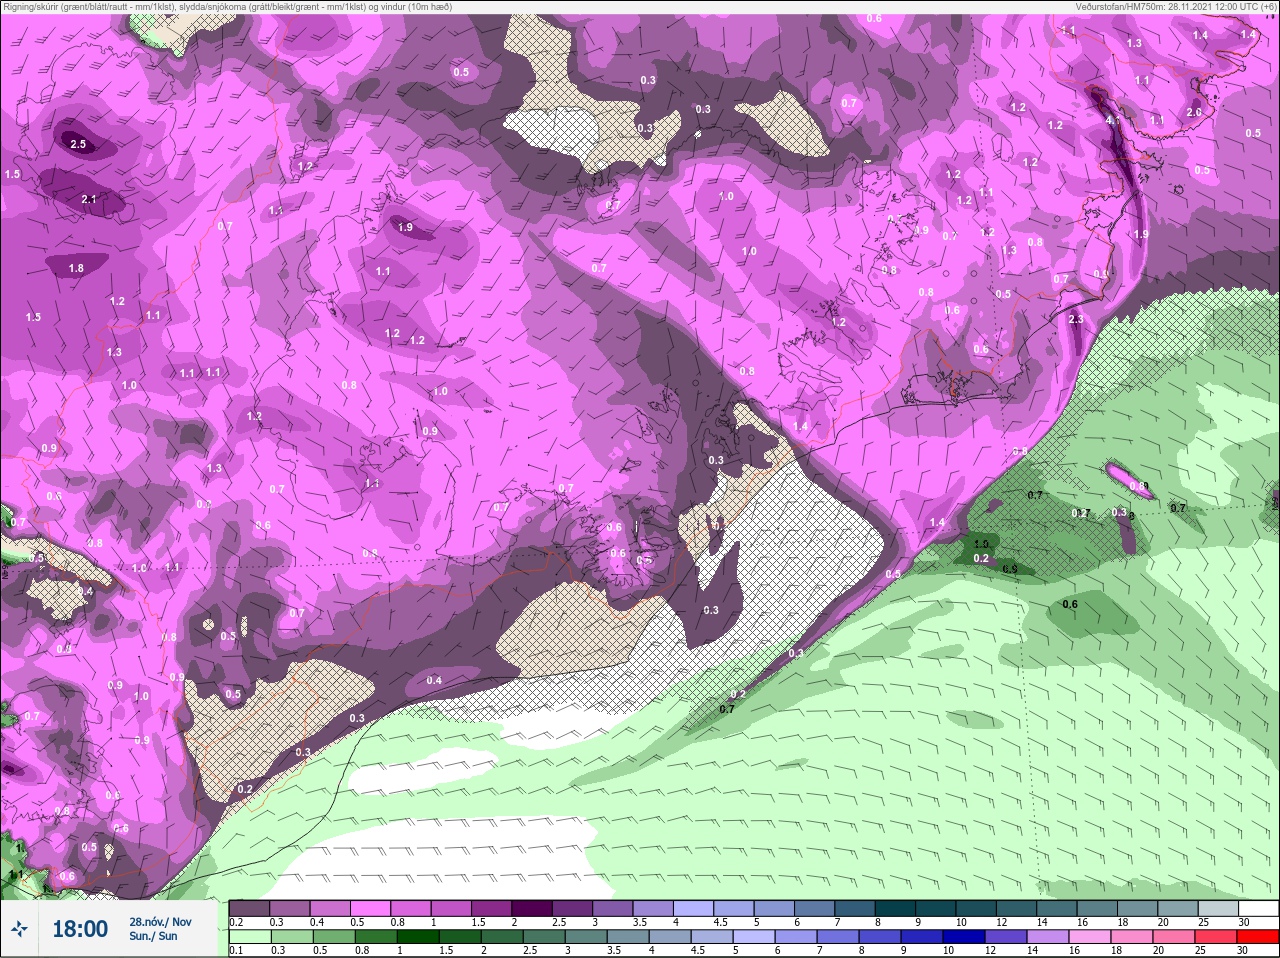
Task: Click the 'Sun./ Sun' weekday label
Action: coord(153,936)
